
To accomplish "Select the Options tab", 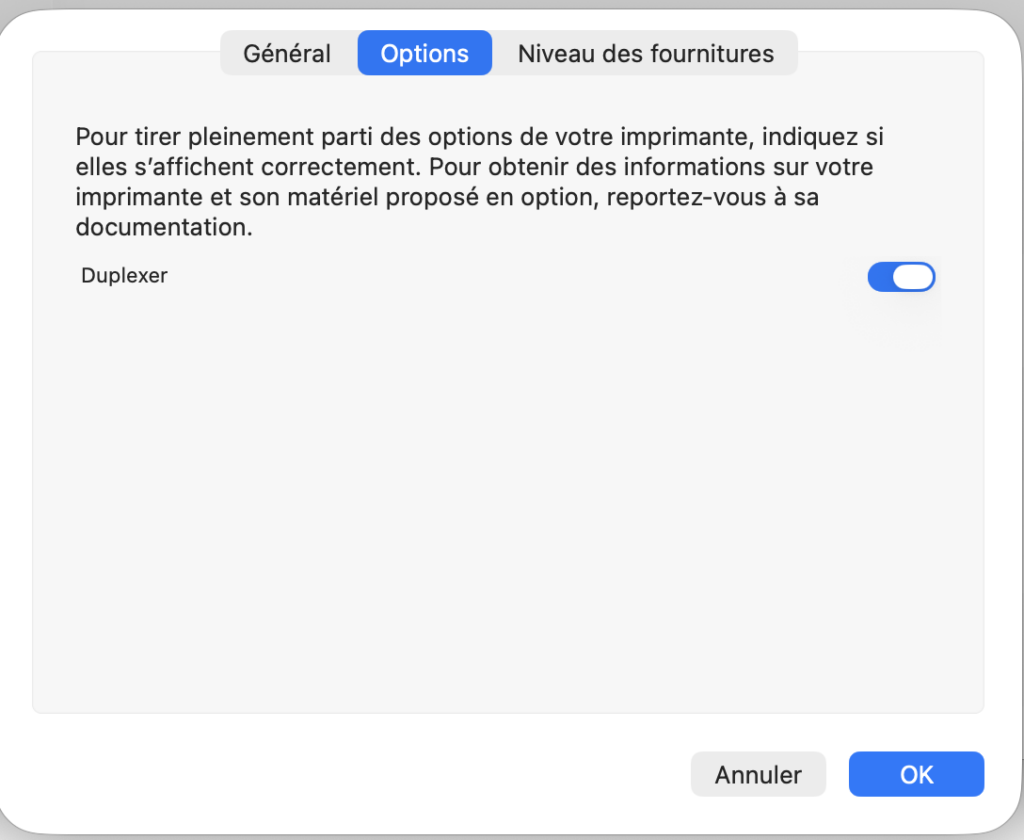I will click(x=424, y=53).
